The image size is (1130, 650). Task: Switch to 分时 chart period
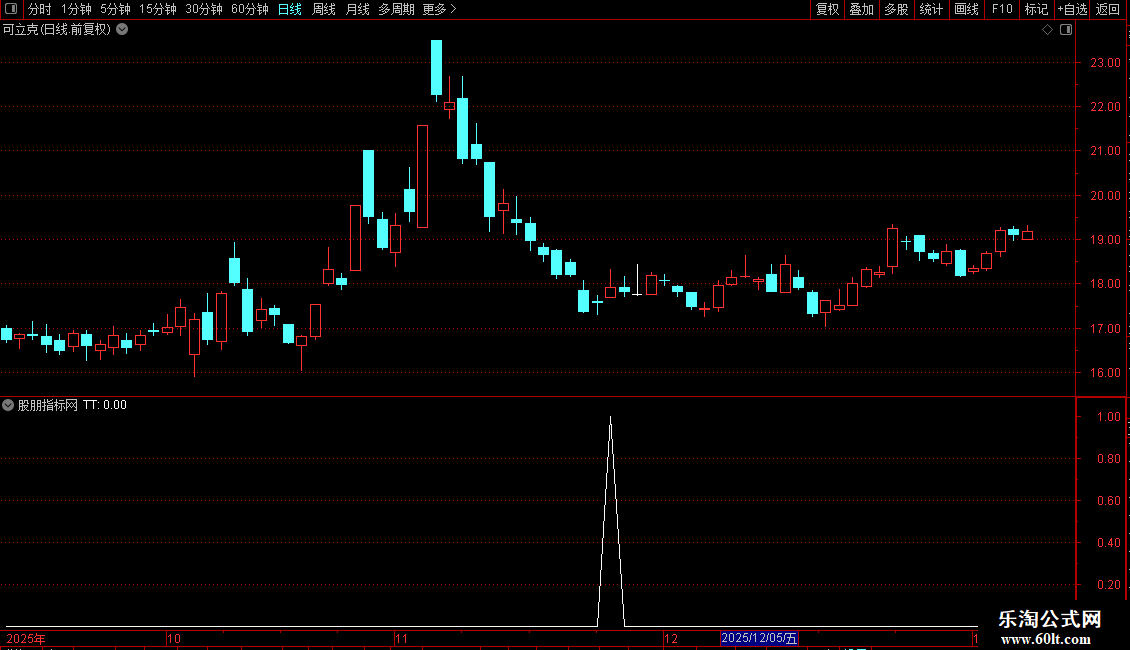pyautogui.click(x=40, y=9)
